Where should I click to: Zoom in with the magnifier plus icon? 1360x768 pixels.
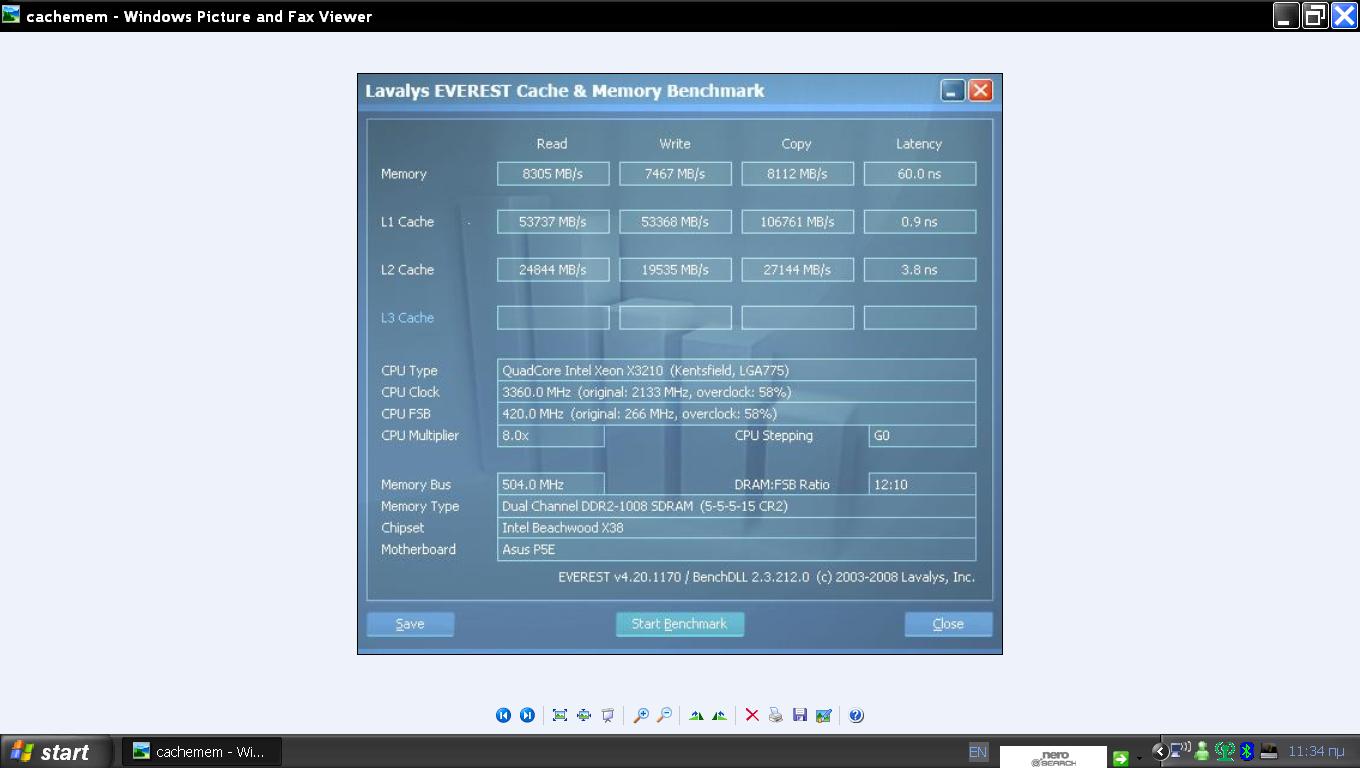click(x=641, y=715)
